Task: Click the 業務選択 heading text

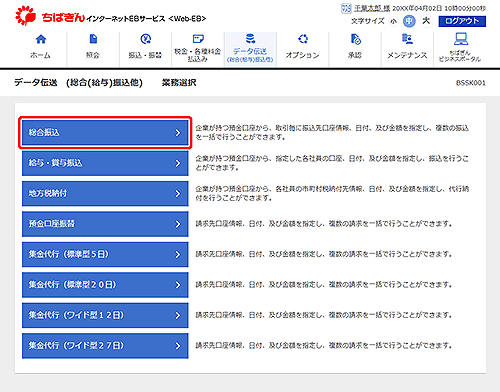Action: (179, 83)
